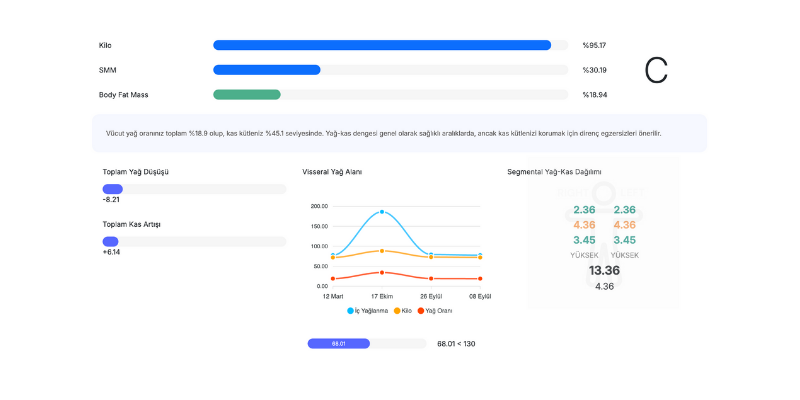Click the blue İç Yağlanma legend dot

coord(351,311)
